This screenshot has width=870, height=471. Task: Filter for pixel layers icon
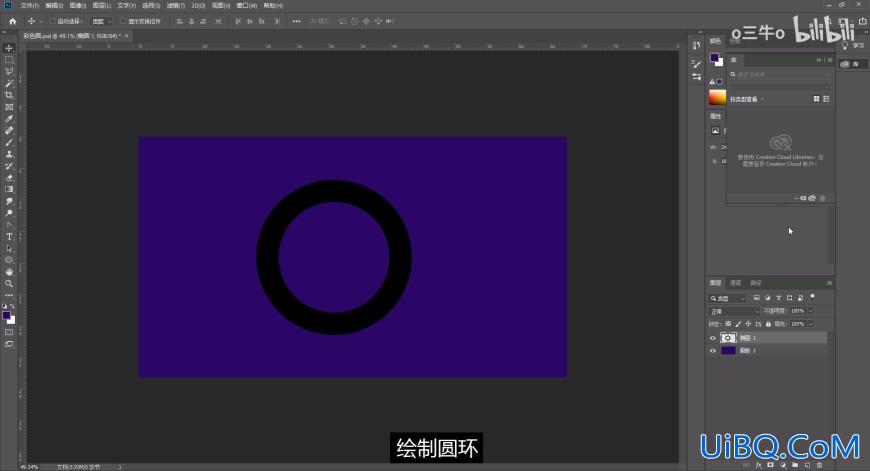point(756,298)
